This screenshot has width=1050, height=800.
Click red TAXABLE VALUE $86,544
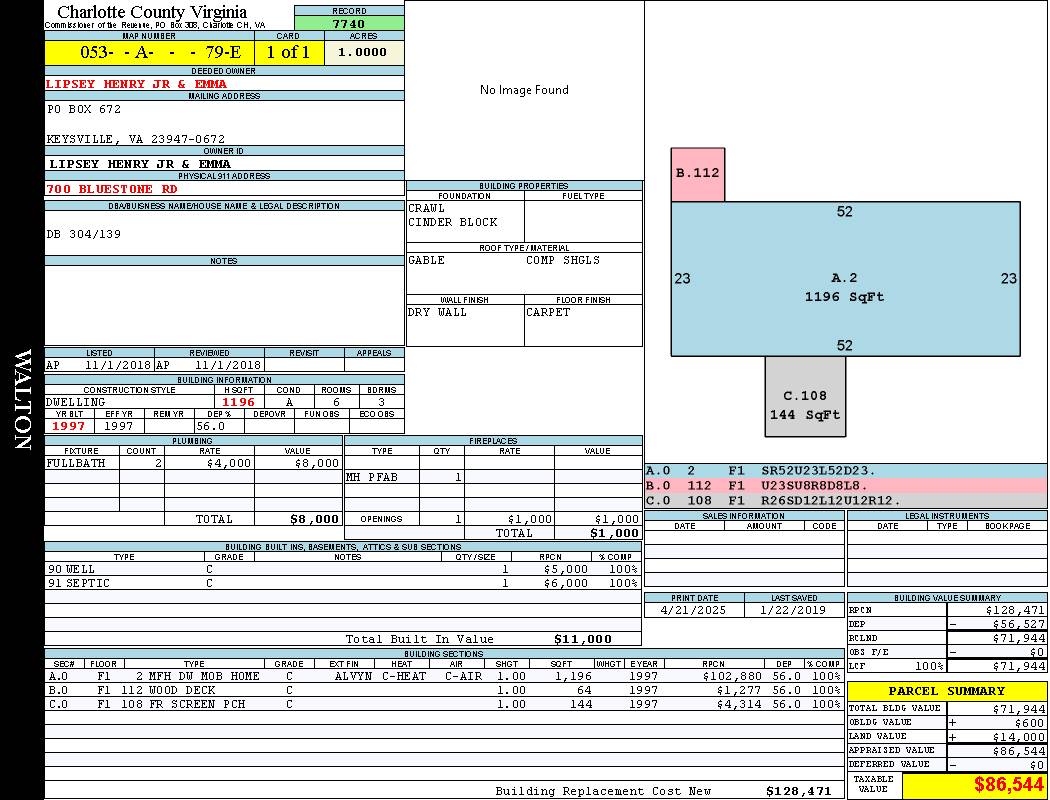(1008, 785)
